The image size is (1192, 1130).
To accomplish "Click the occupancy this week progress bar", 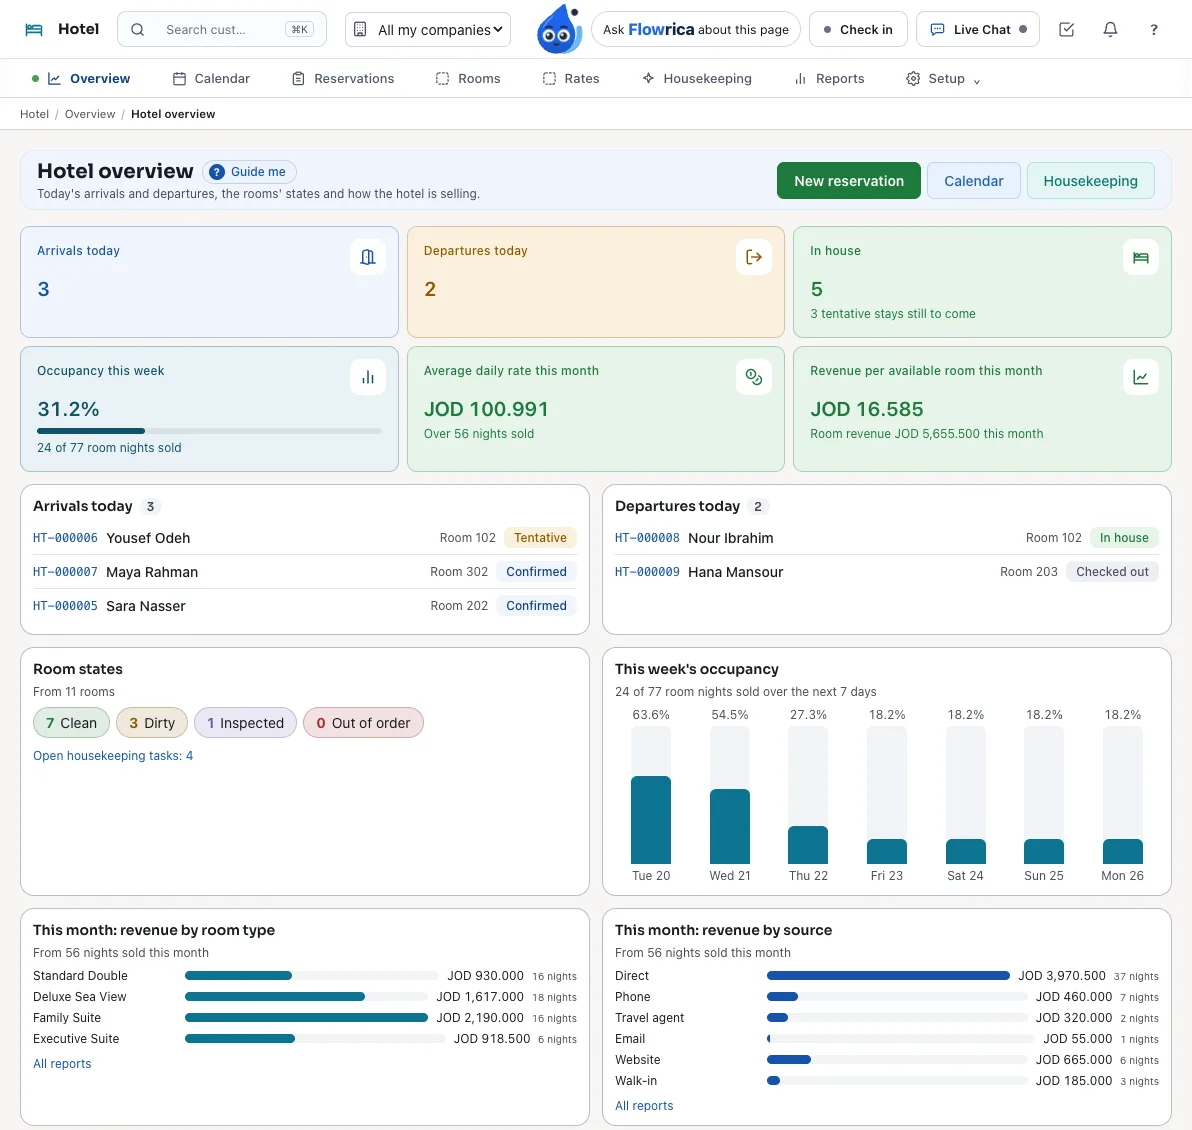I will (x=209, y=431).
